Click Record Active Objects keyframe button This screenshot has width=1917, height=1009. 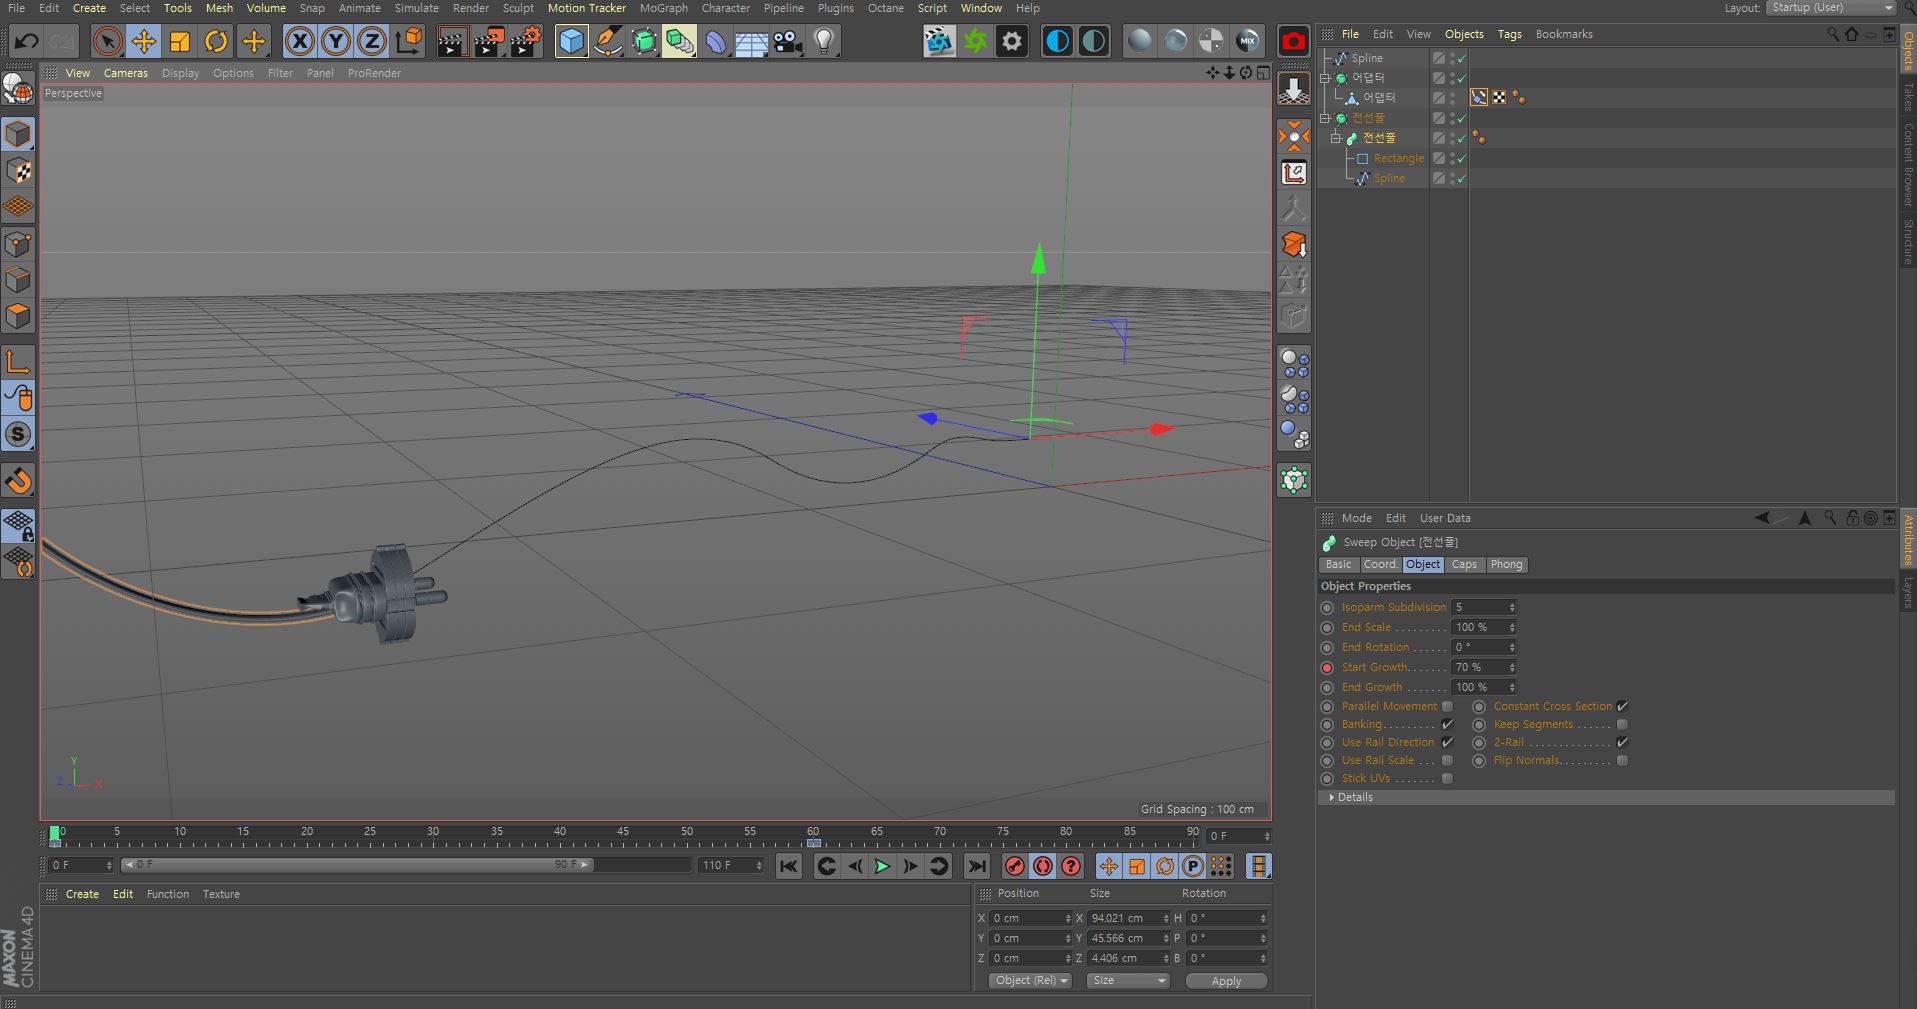1015,866
